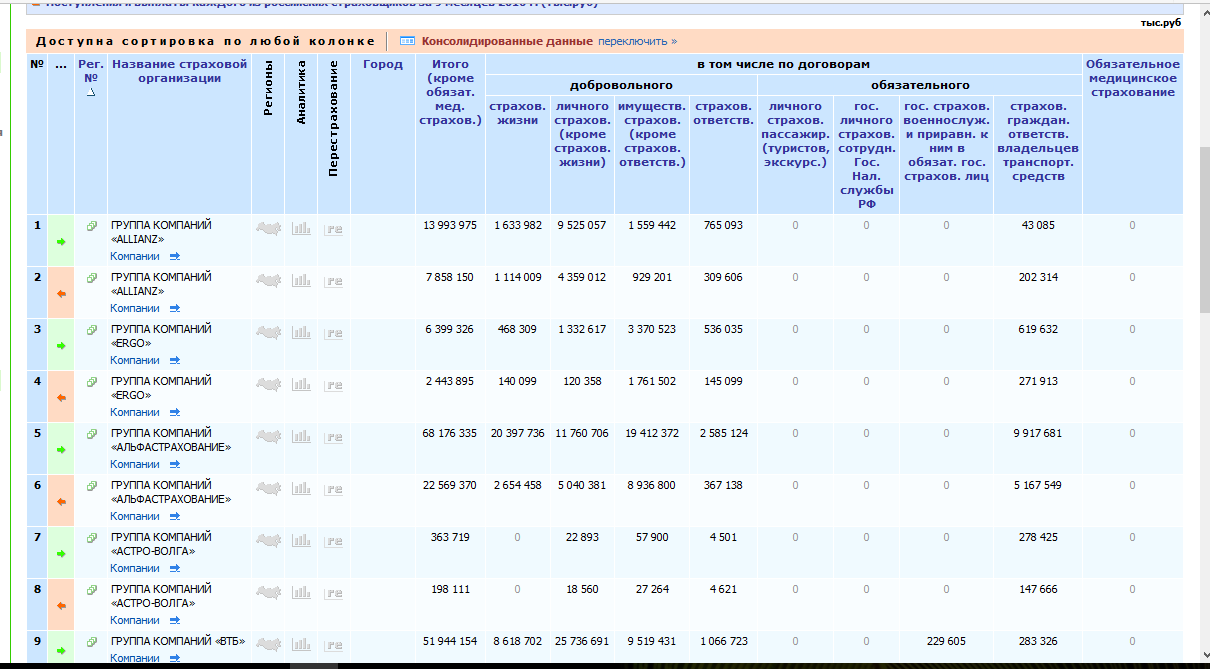Click 'переключить »' switch link
Screen dimensions: 1210x669
[x=638, y=41]
